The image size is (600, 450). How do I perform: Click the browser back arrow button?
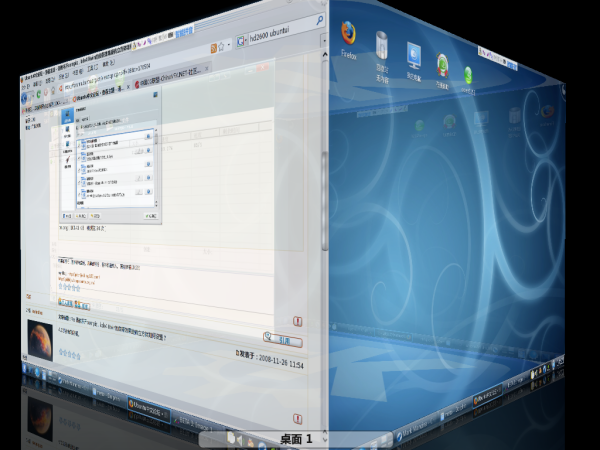click(25, 99)
